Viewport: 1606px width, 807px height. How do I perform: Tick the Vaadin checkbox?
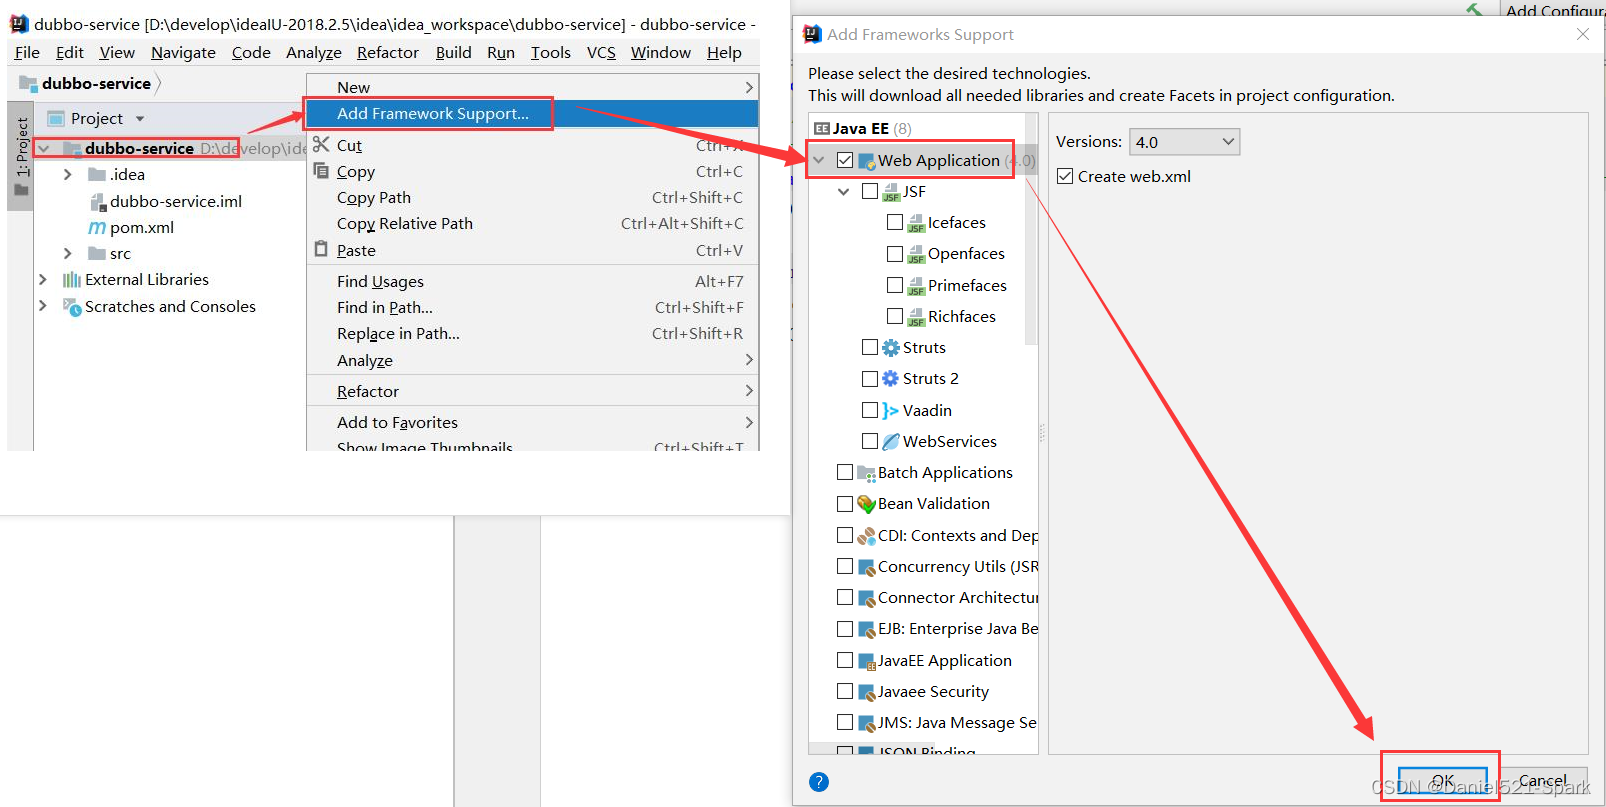pyautogui.click(x=870, y=410)
